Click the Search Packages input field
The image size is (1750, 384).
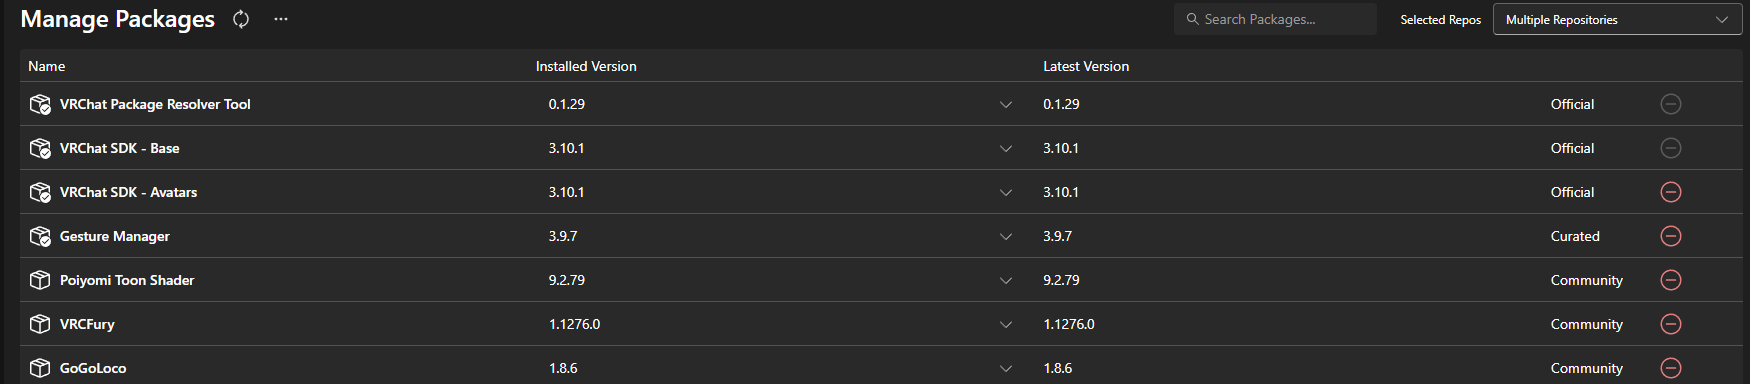coord(1275,19)
